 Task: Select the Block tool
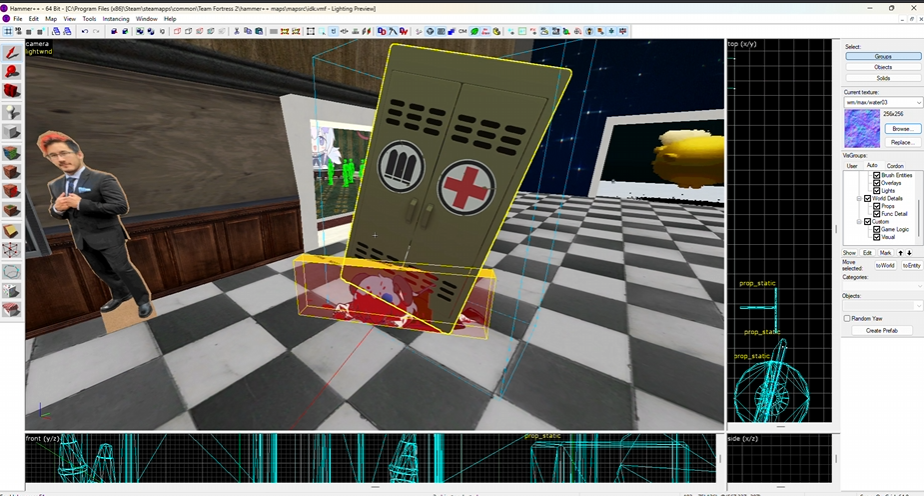(12, 132)
